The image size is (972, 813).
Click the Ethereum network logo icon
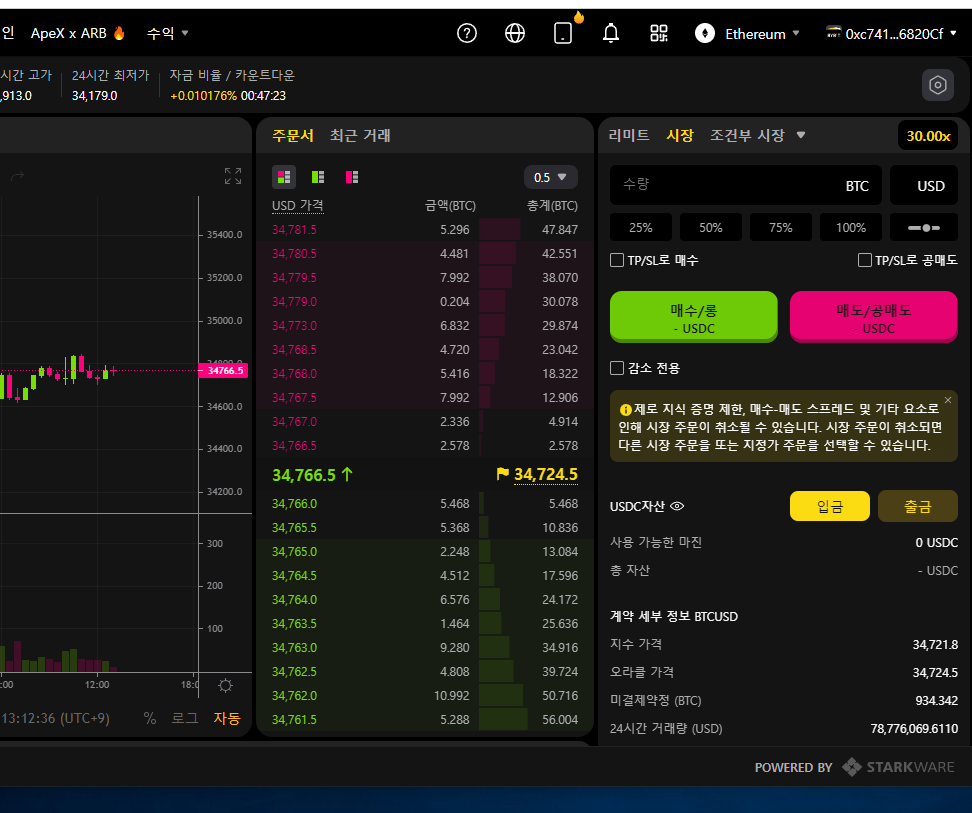[x=705, y=33]
